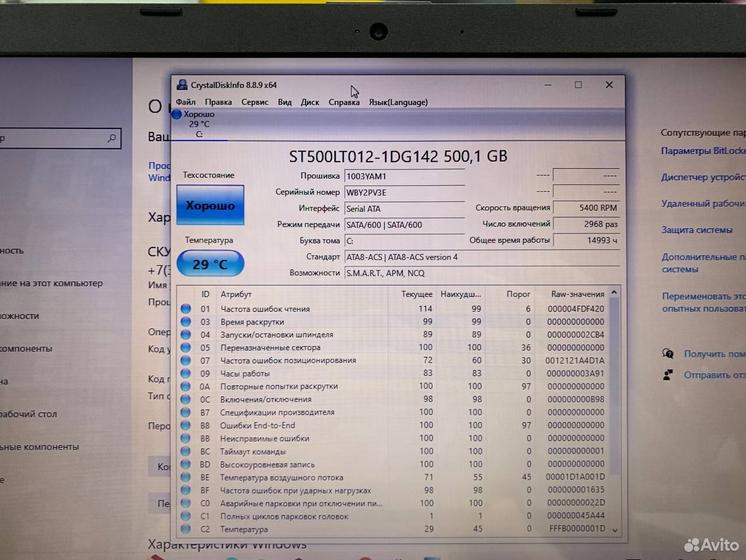The width and height of the screenshot is (746, 560).
Task: Click the Settings search box magnifier icon
Action: 112,138
